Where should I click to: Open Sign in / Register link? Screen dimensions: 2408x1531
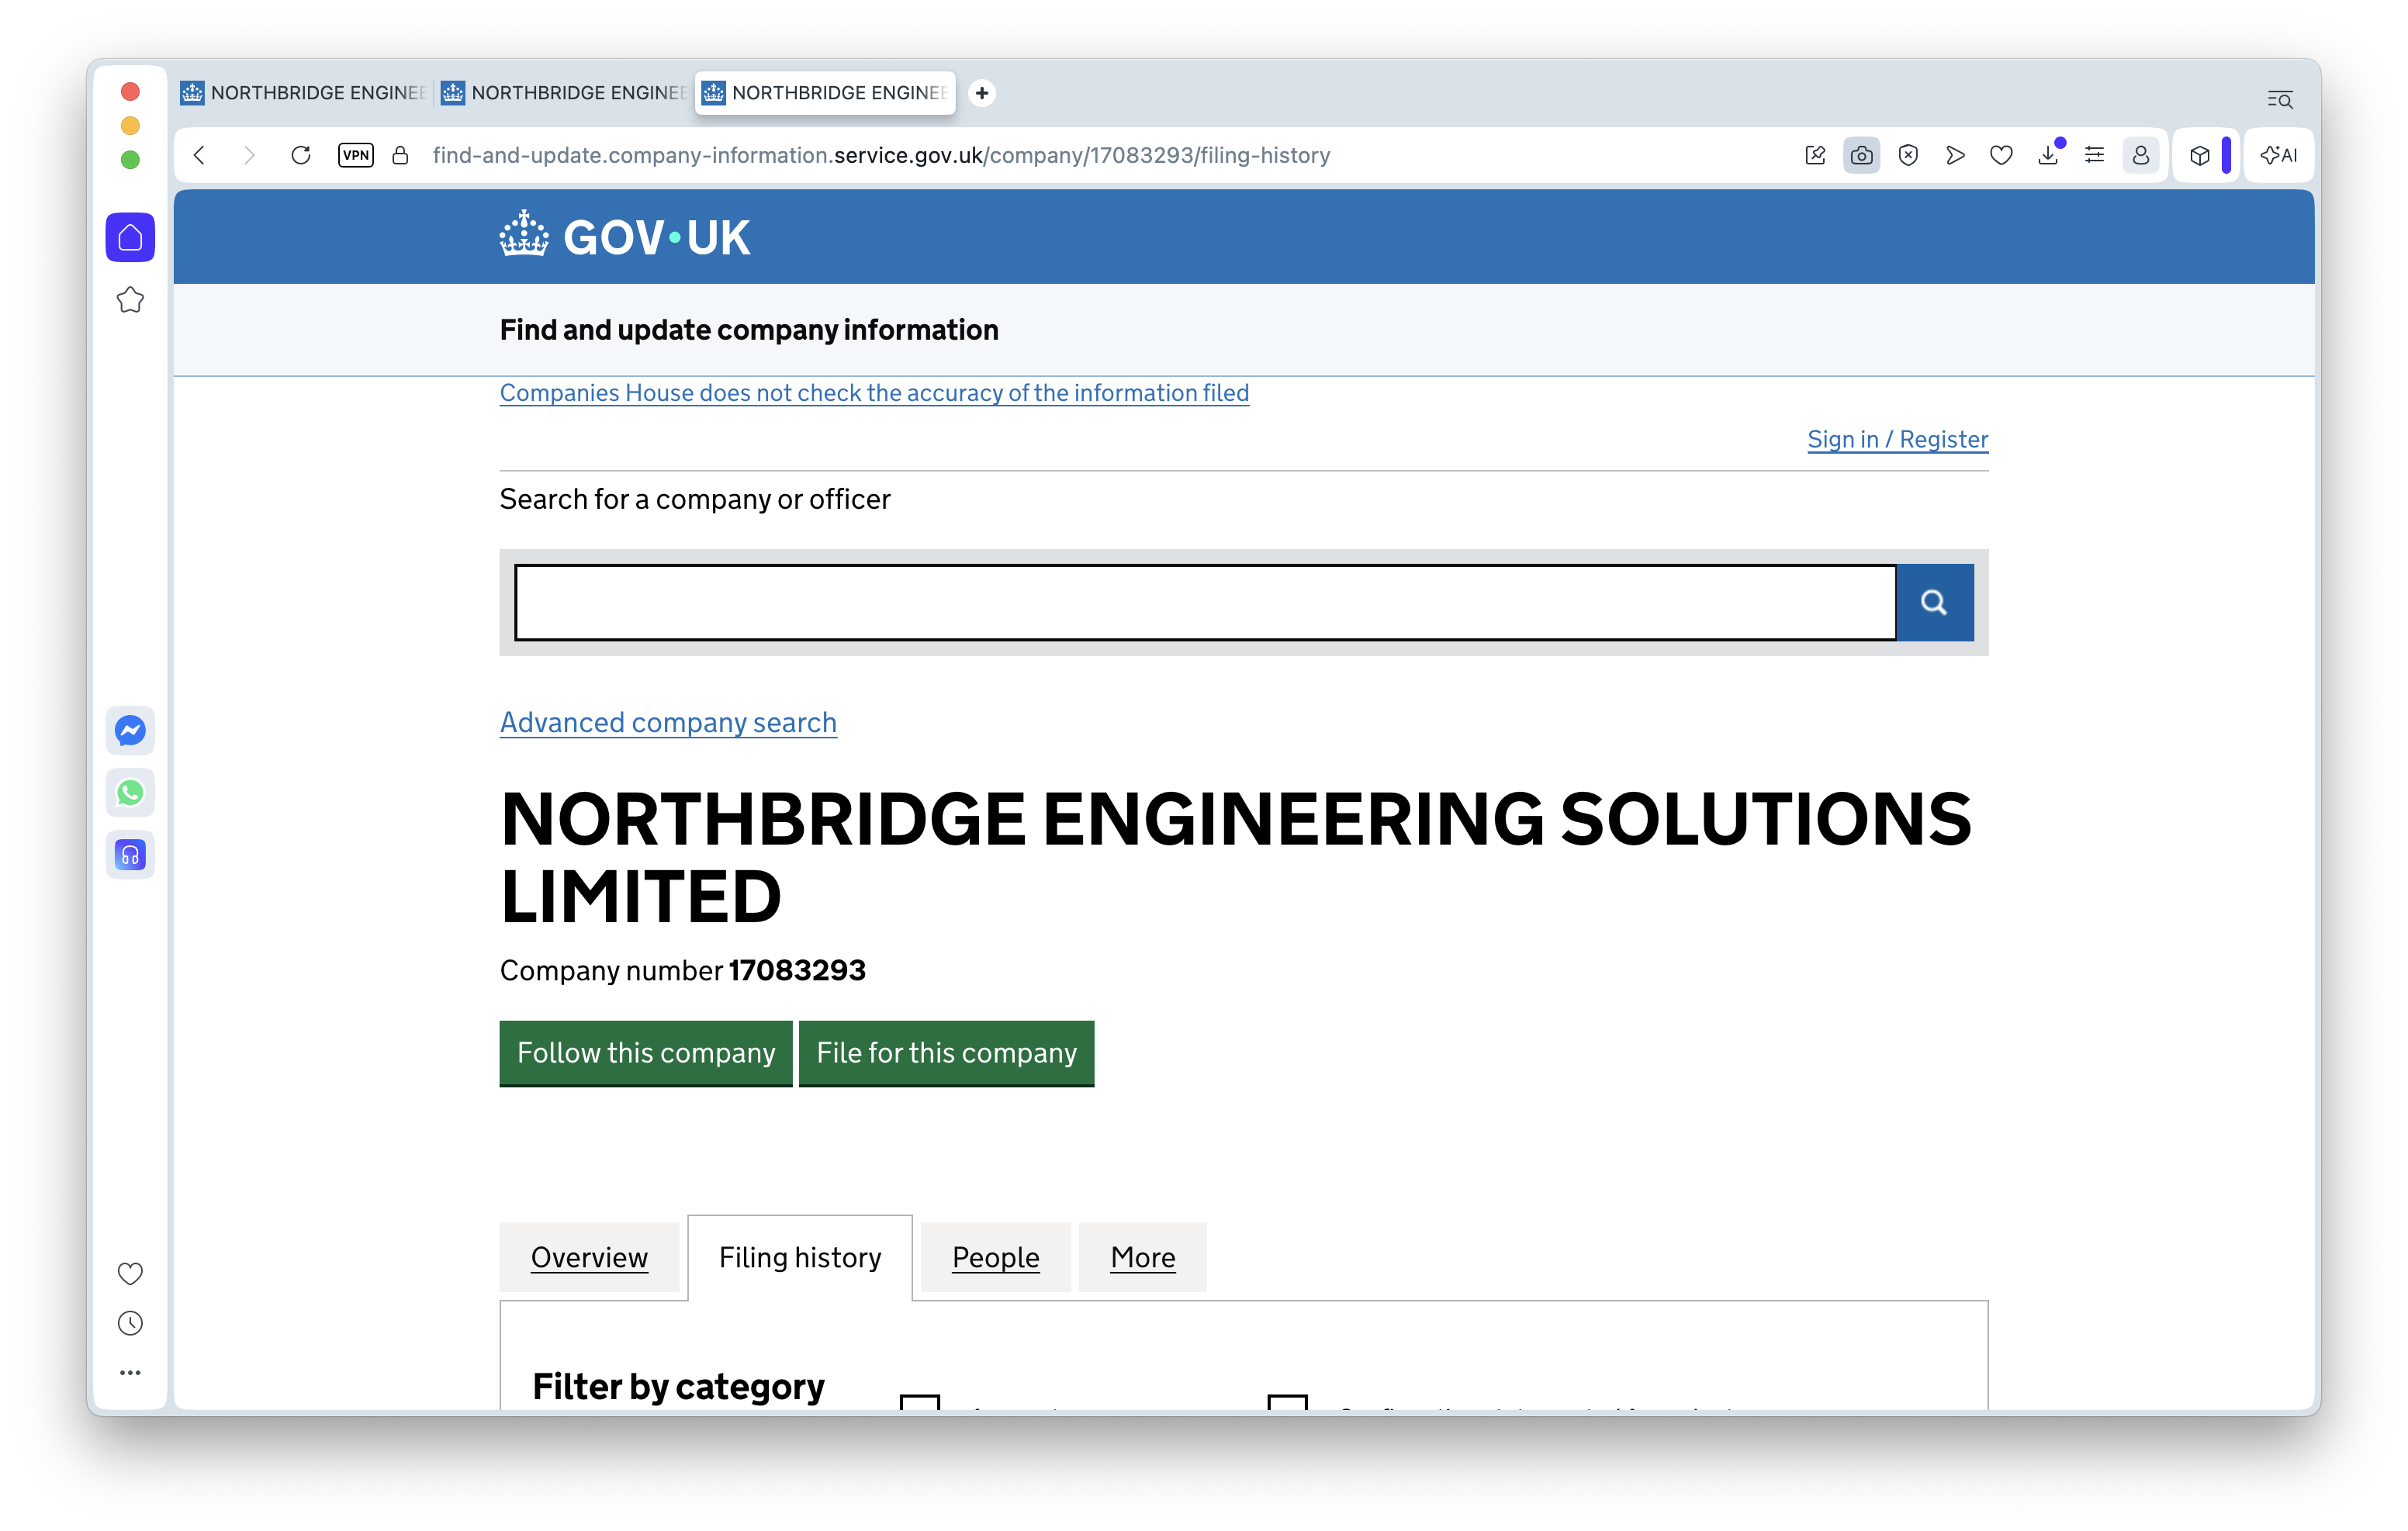point(1897,439)
